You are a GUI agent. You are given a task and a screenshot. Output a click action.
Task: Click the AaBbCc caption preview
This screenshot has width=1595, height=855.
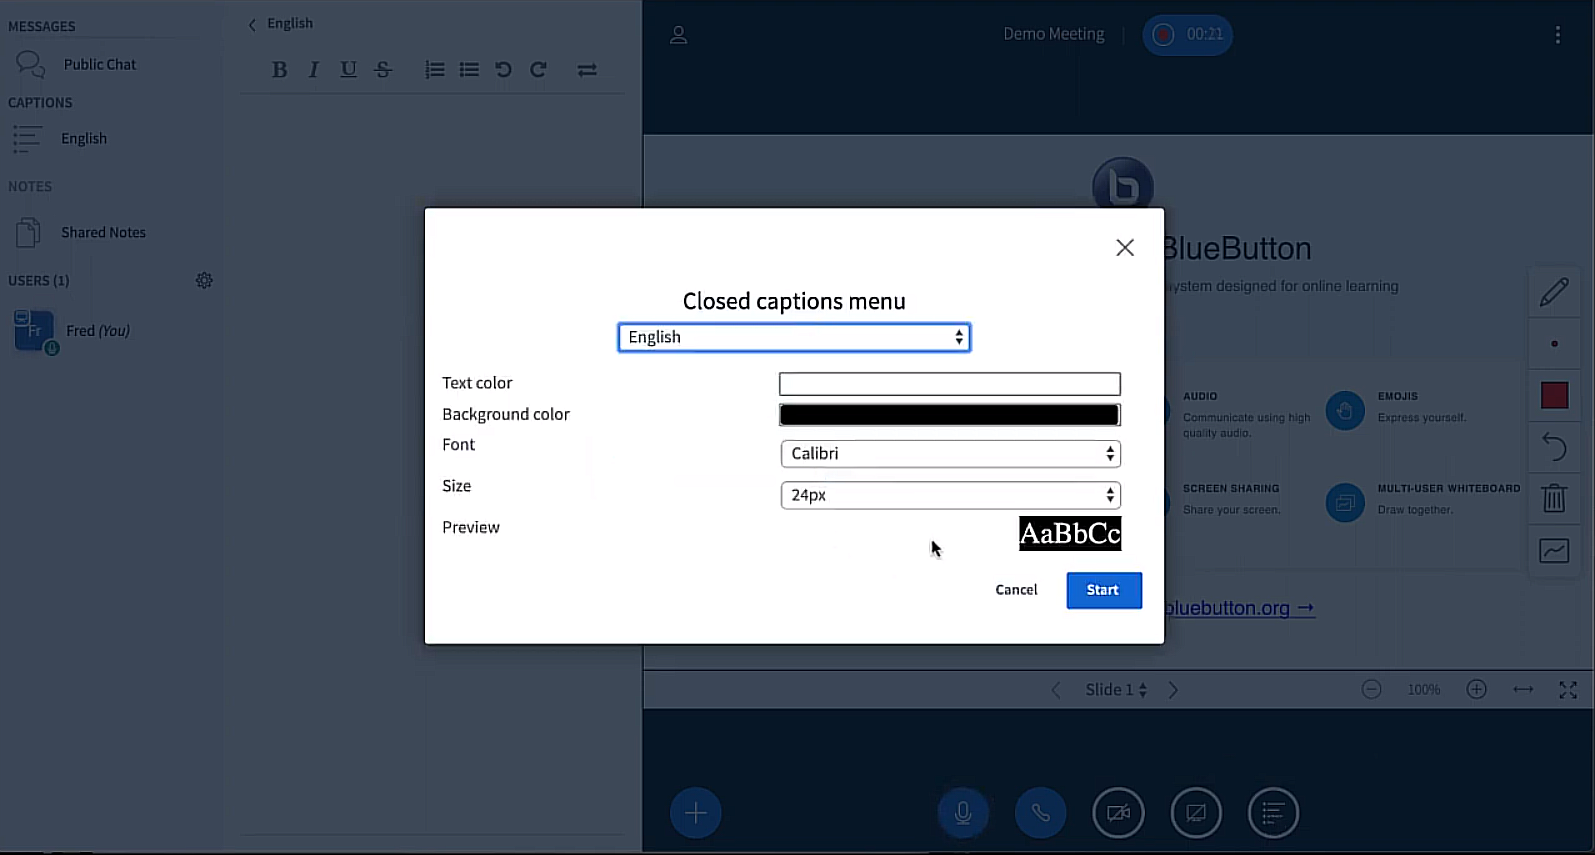point(1070,534)
